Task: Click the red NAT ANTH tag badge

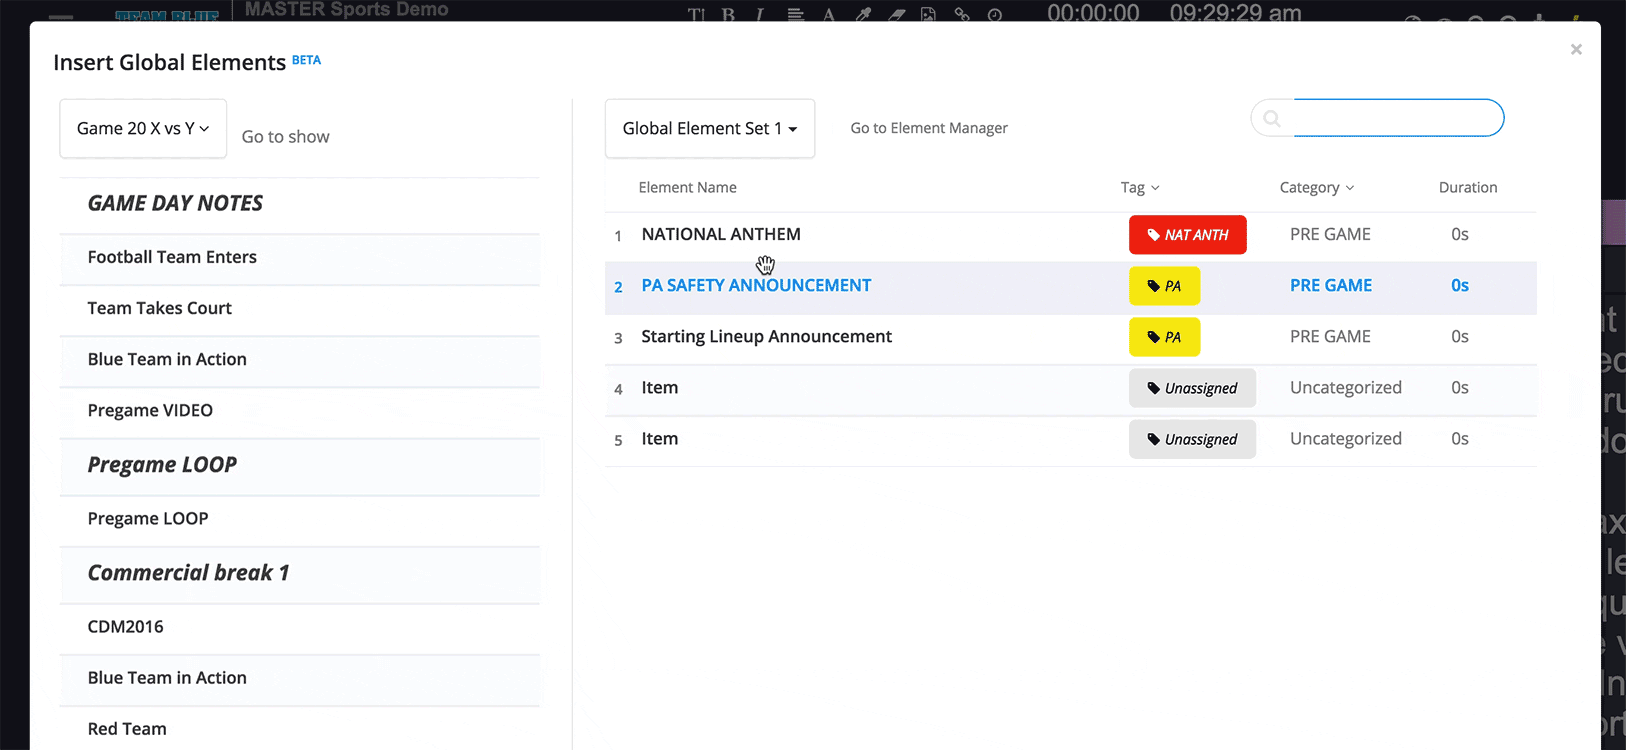Action: click(1187, 235)
